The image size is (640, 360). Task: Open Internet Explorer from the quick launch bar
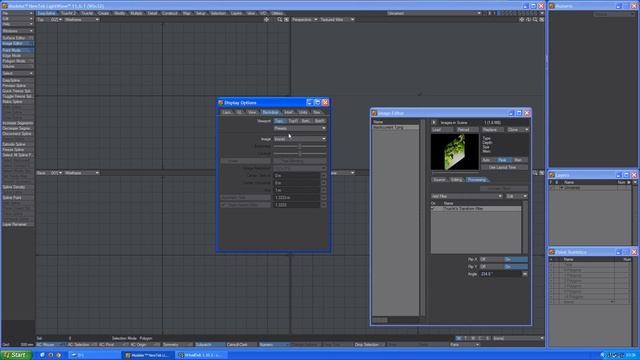pos(42,355)
